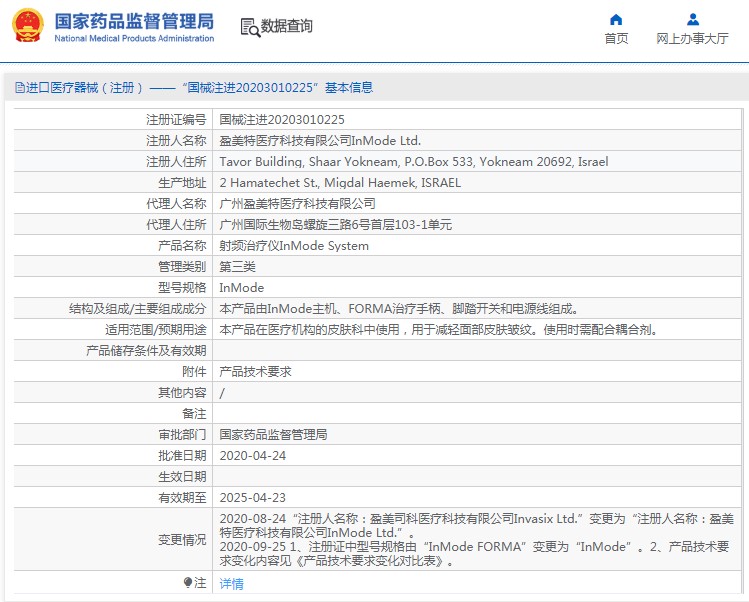Click the 注册人名称 label

tap(176, 140)
